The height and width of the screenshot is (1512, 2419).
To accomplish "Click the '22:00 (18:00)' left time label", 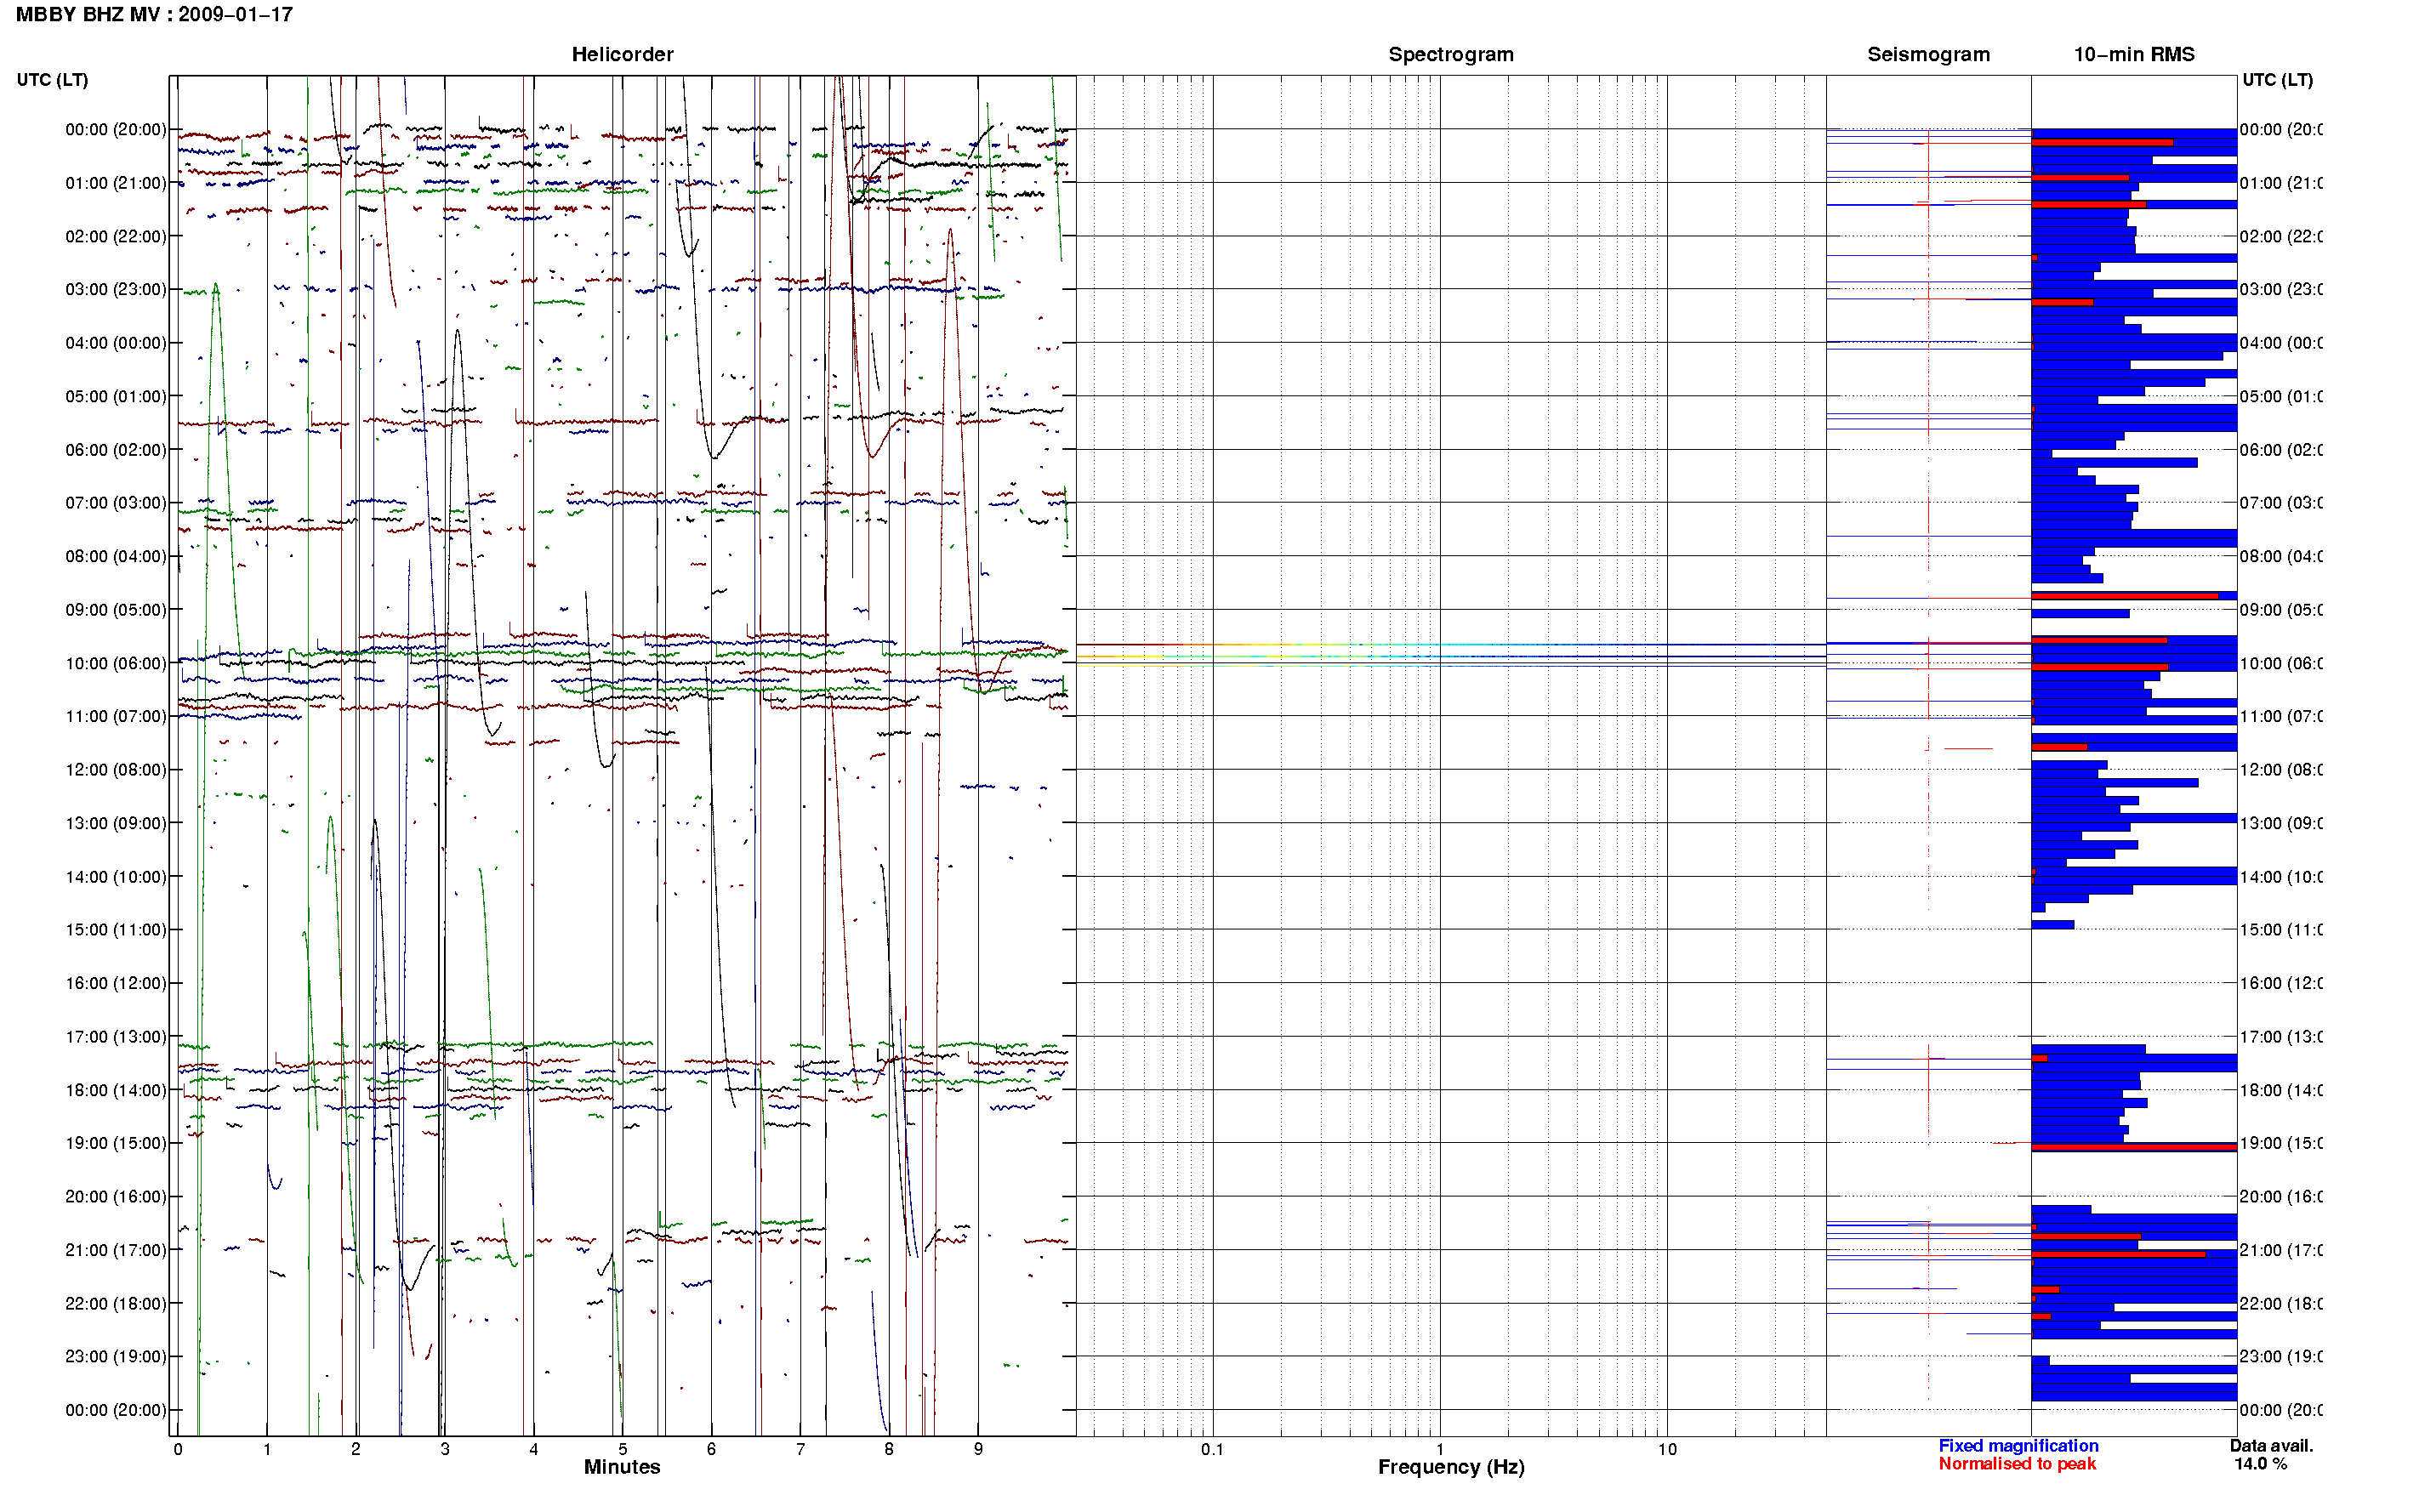I will coord(116,1303).
